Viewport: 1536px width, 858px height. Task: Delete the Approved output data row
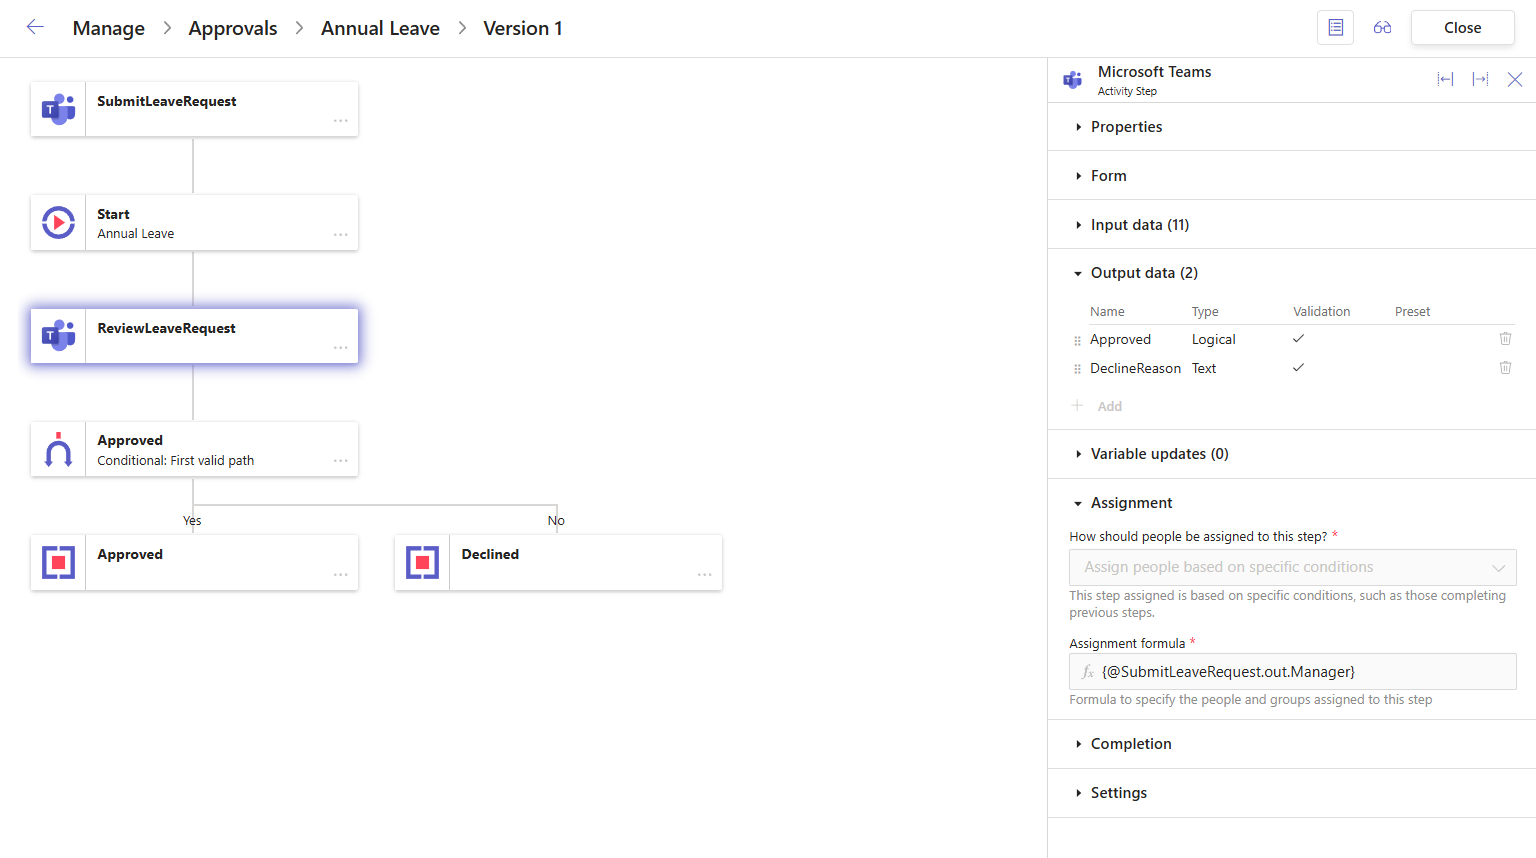pos(1505,339)
